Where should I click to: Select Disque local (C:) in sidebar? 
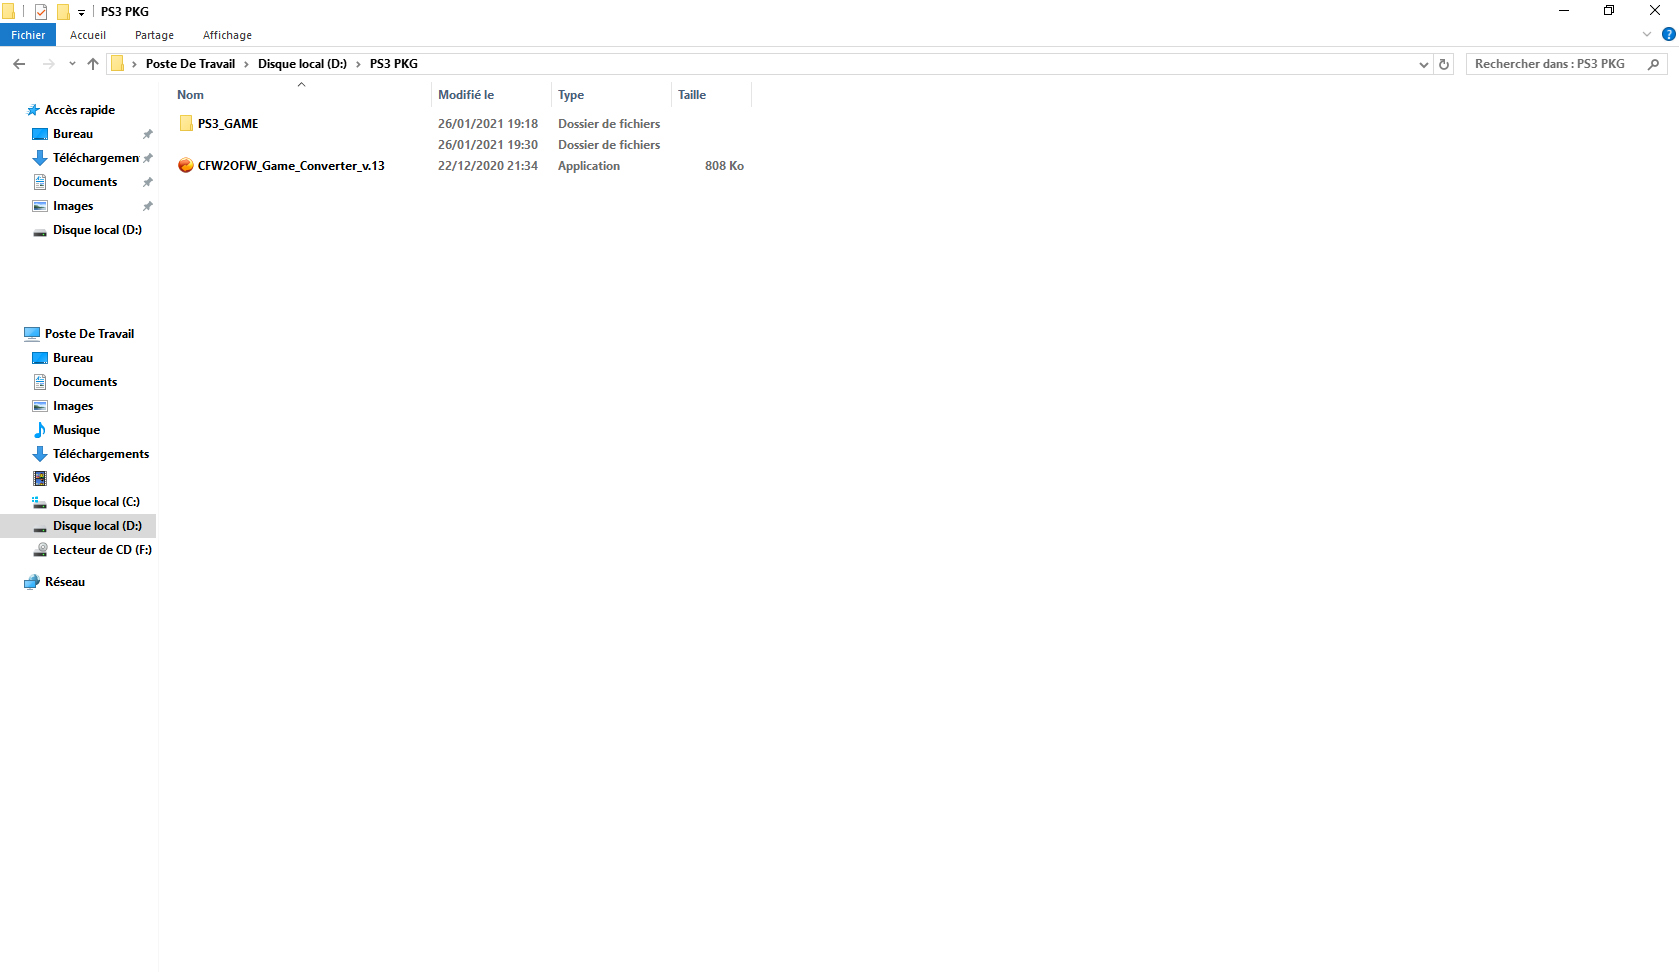(96, 502)
